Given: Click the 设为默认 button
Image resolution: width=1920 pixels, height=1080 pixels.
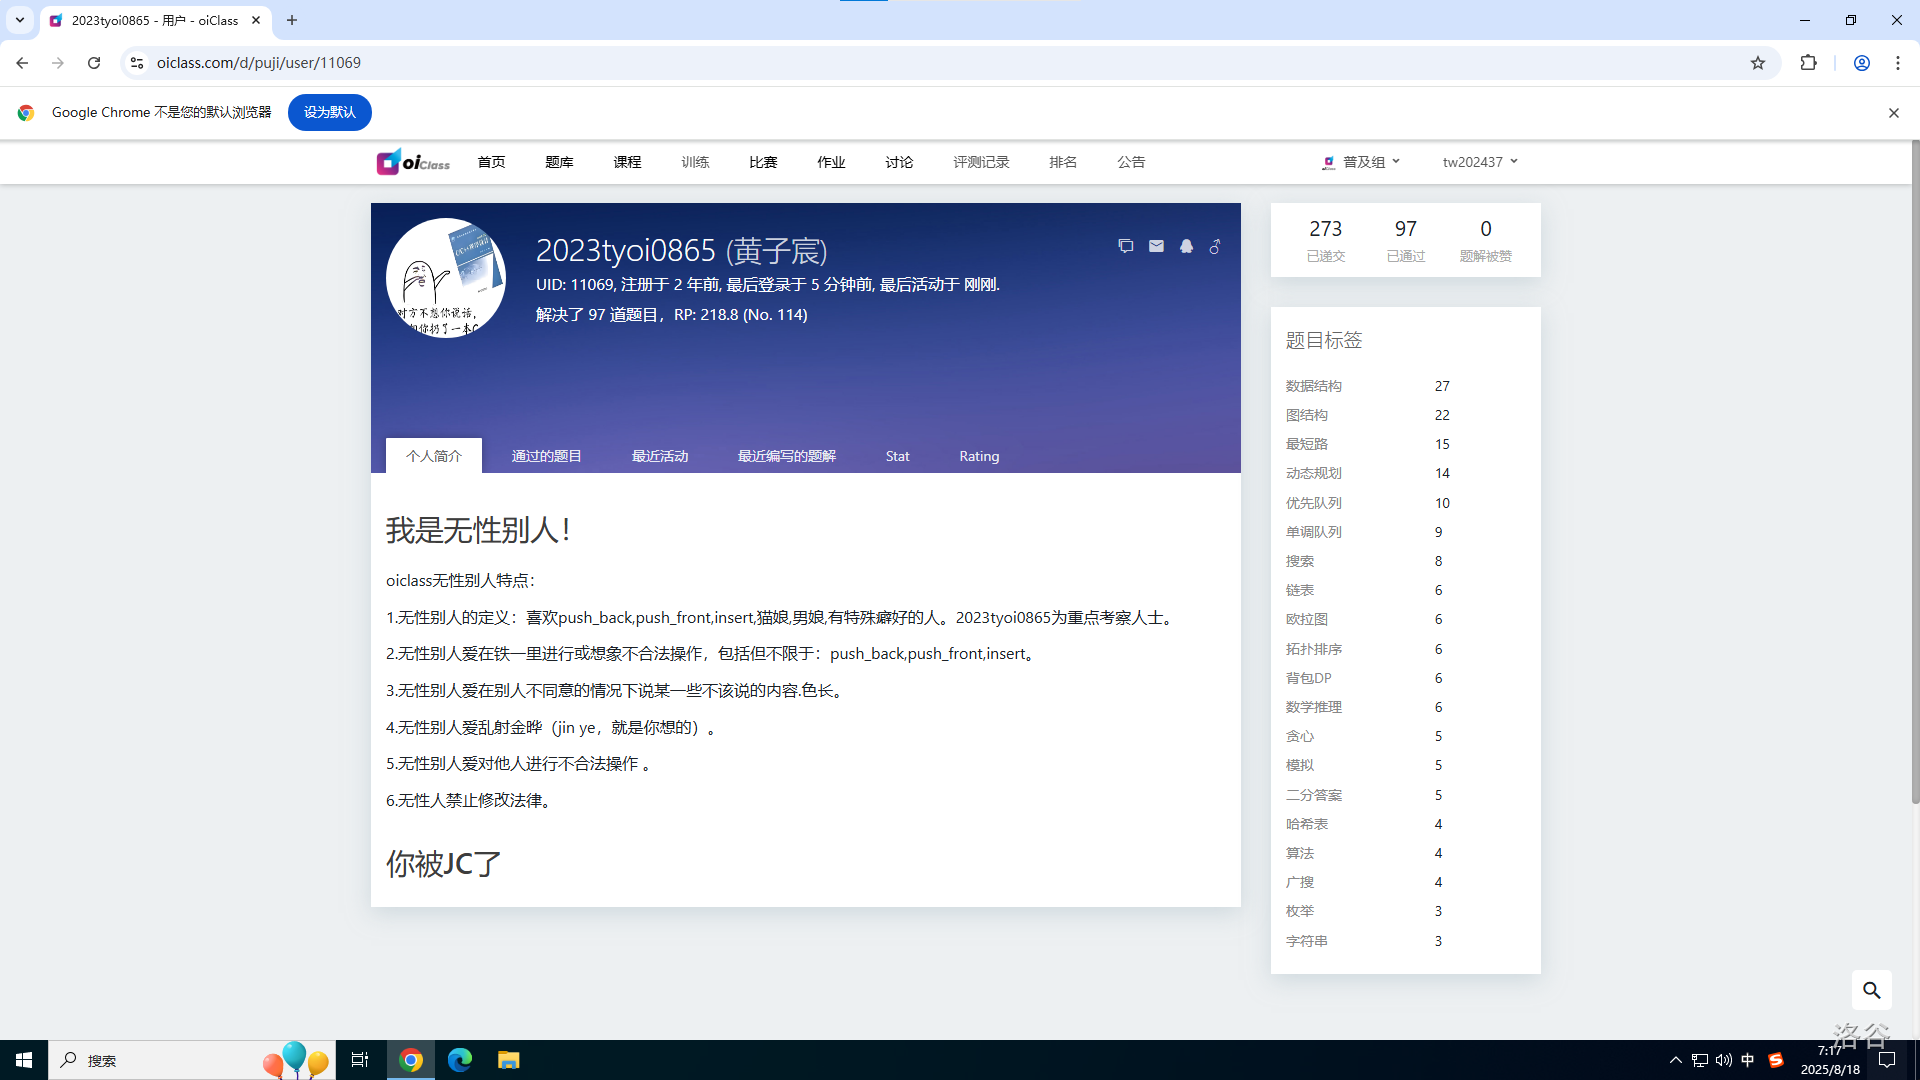Looking at the screenshot, I should [x=329, y=112].
